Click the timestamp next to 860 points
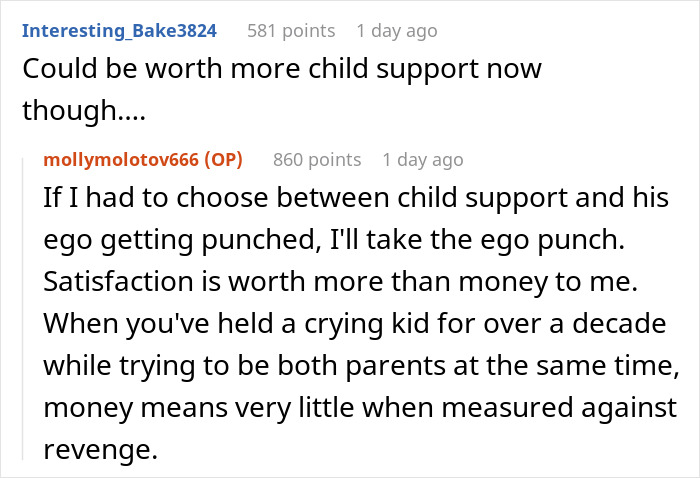700x478 pixels. 422,159
